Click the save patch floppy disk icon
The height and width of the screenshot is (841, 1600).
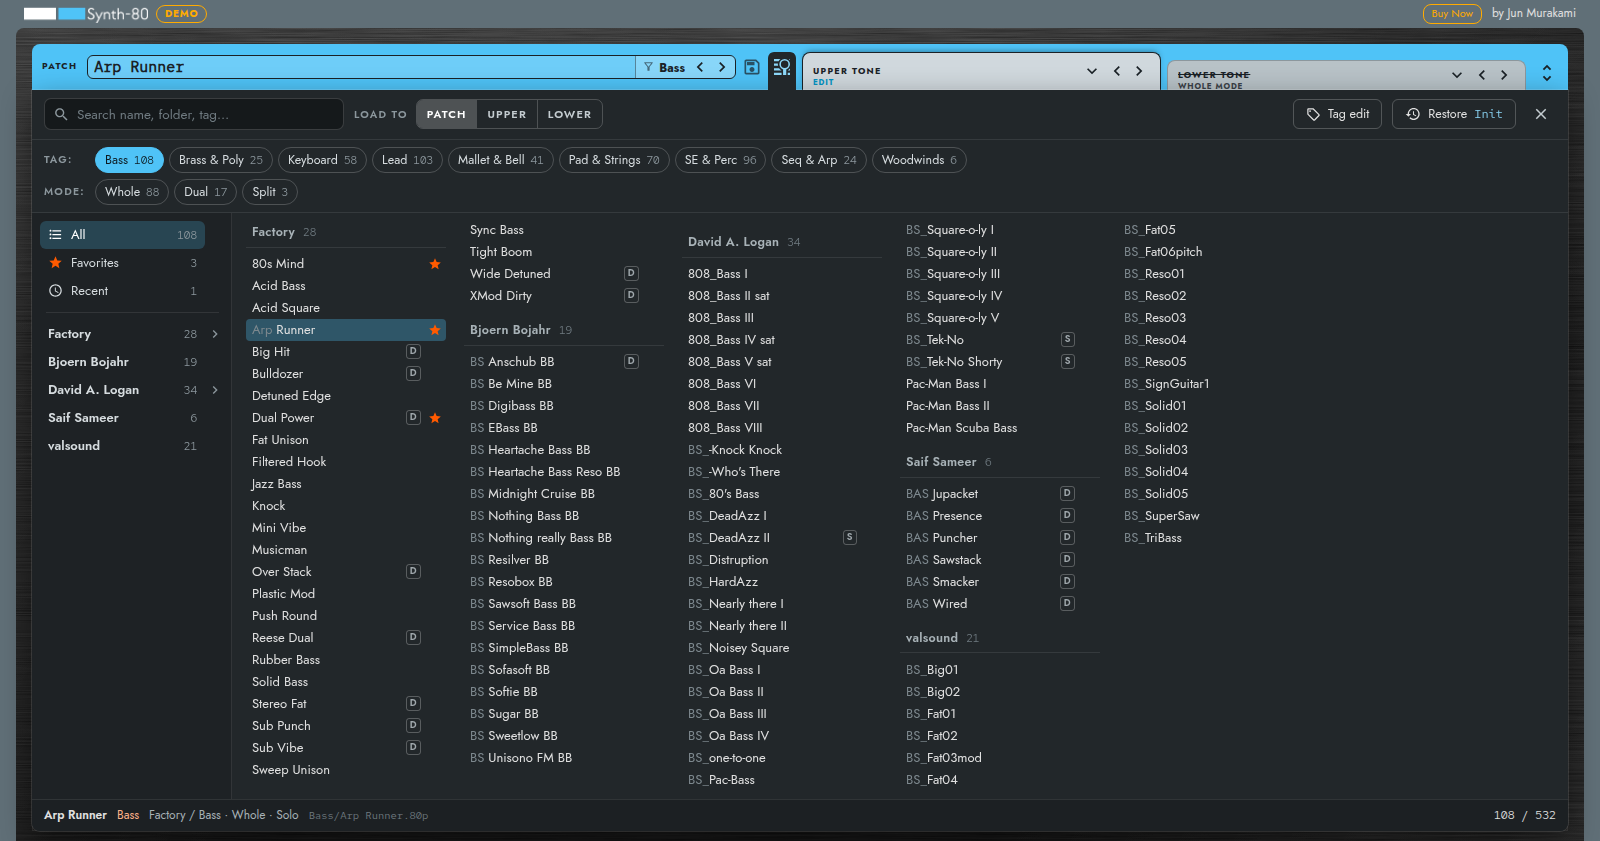pyautogui.click(x=752, y=67)
